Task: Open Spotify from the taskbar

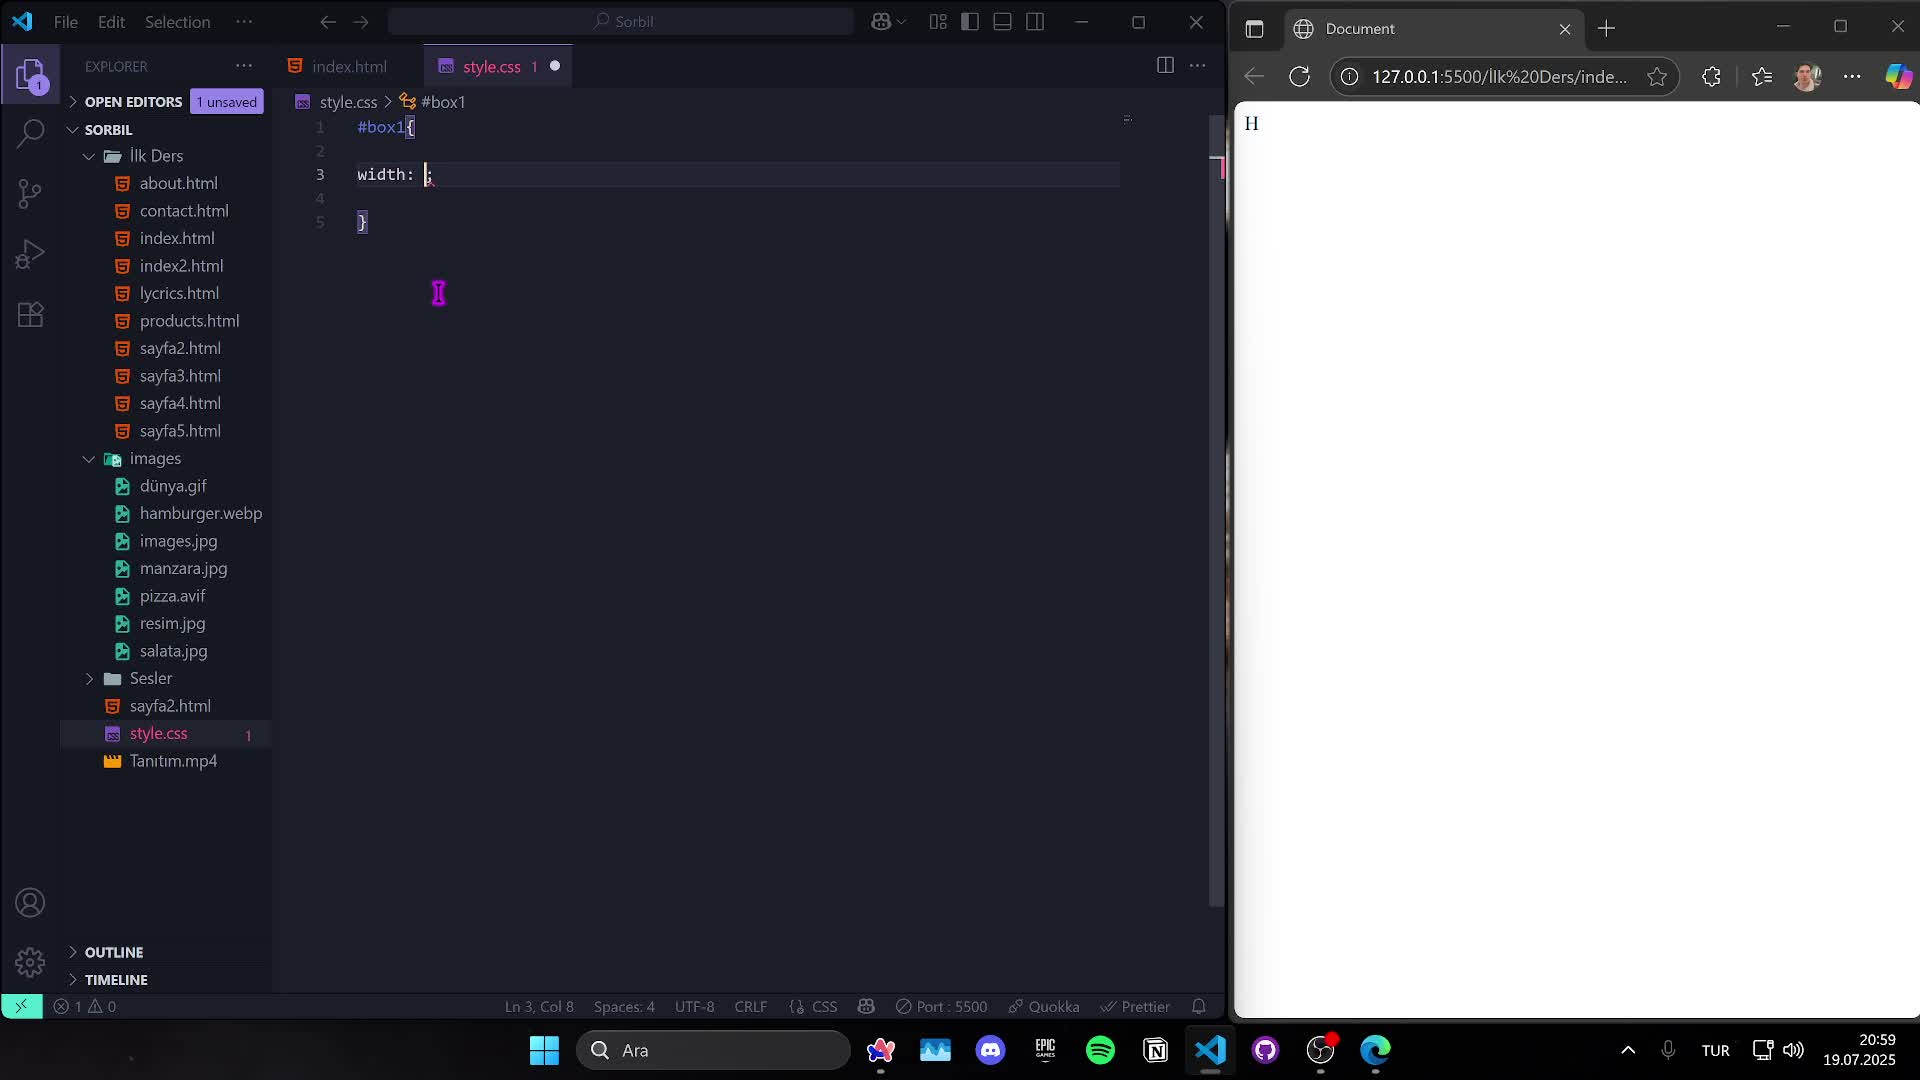Action: click(1100, 1050)
